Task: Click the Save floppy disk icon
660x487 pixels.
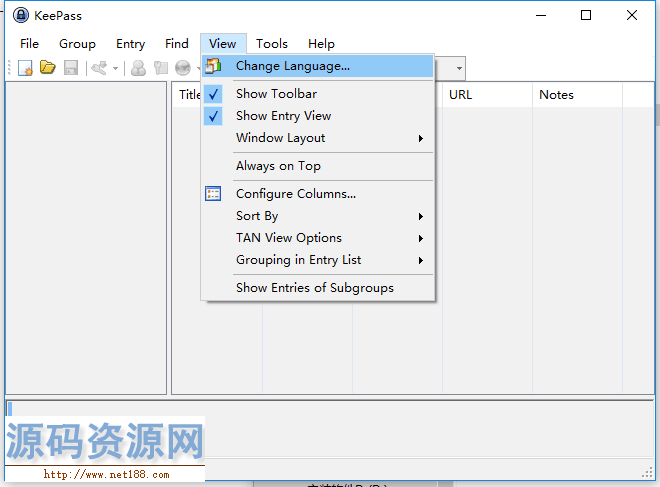Action: pyautogui.click(x=71, y=67)
